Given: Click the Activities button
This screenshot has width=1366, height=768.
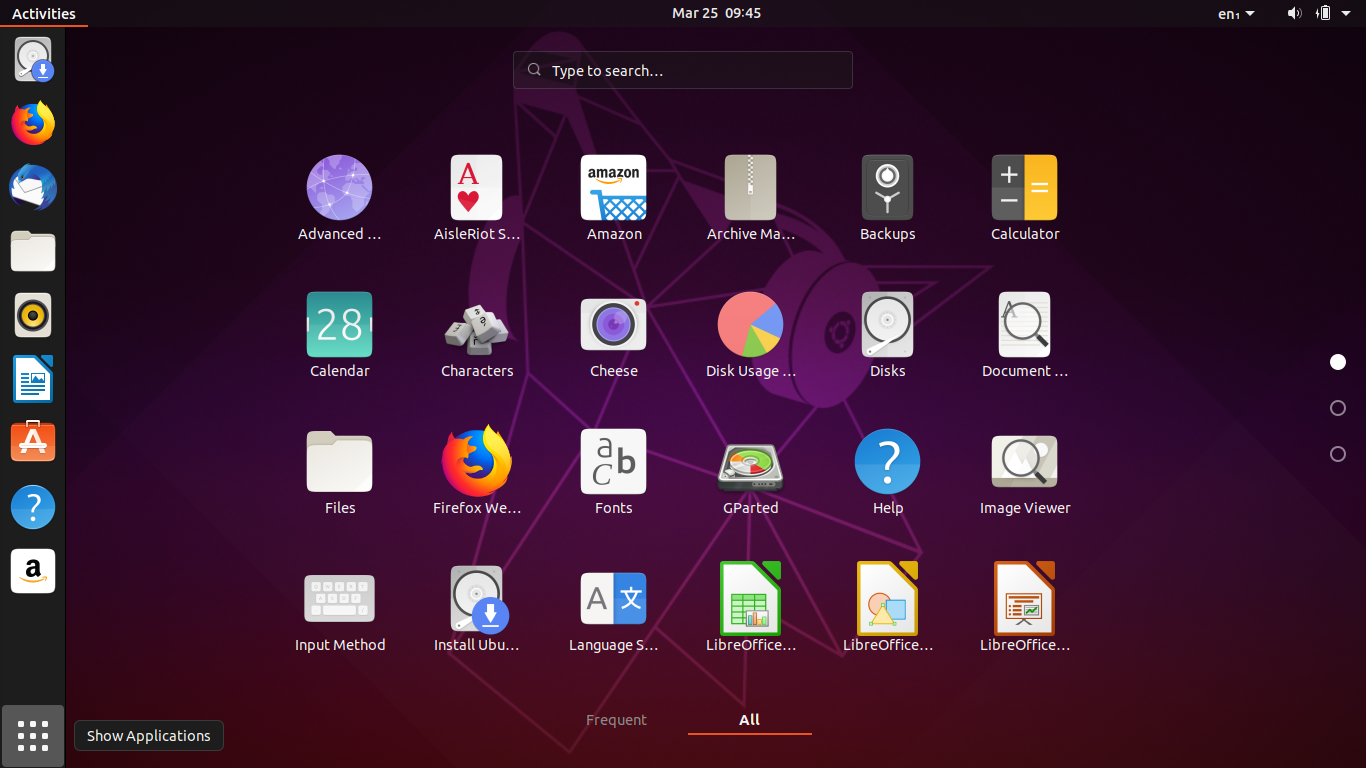Looking at the screenshot, I should click(44, 13).
